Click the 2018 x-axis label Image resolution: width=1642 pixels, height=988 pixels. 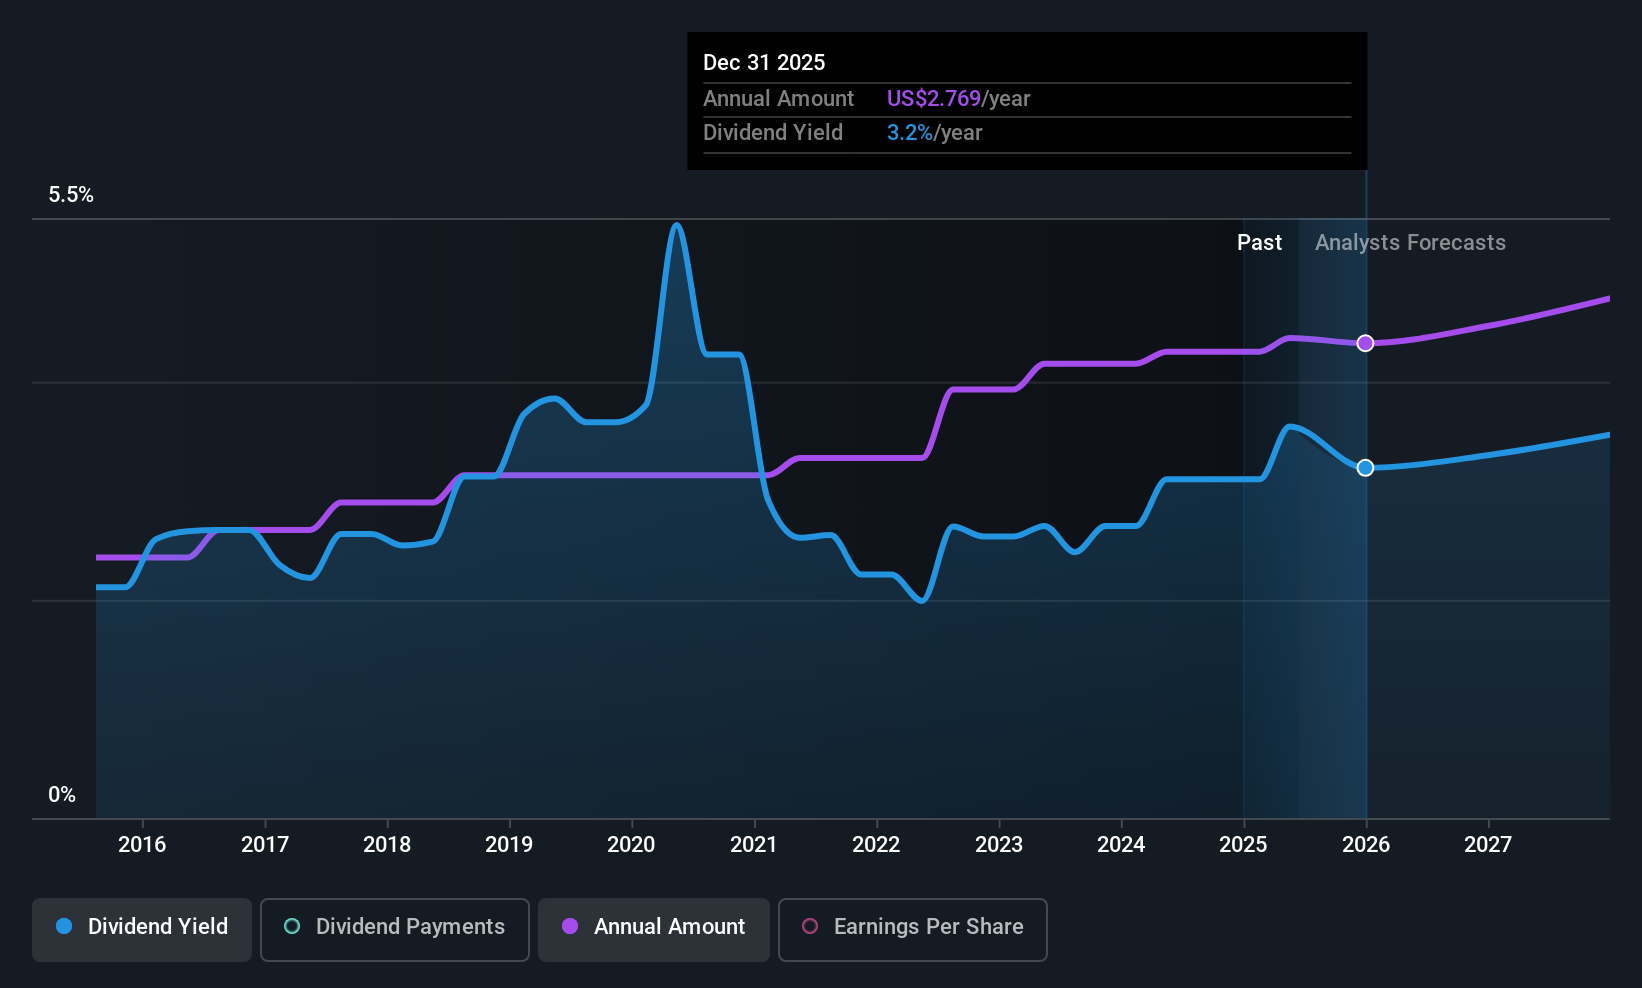[x=387, y=845]
